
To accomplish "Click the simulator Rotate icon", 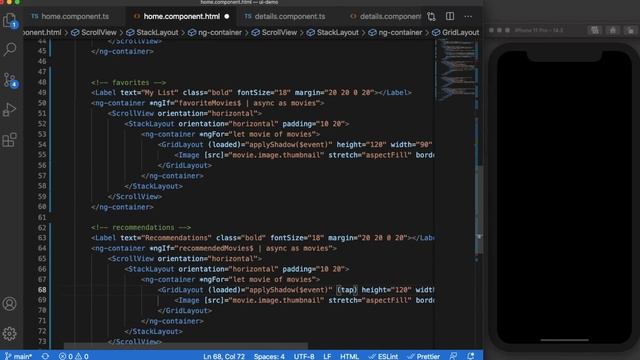I will coord(631,30).
